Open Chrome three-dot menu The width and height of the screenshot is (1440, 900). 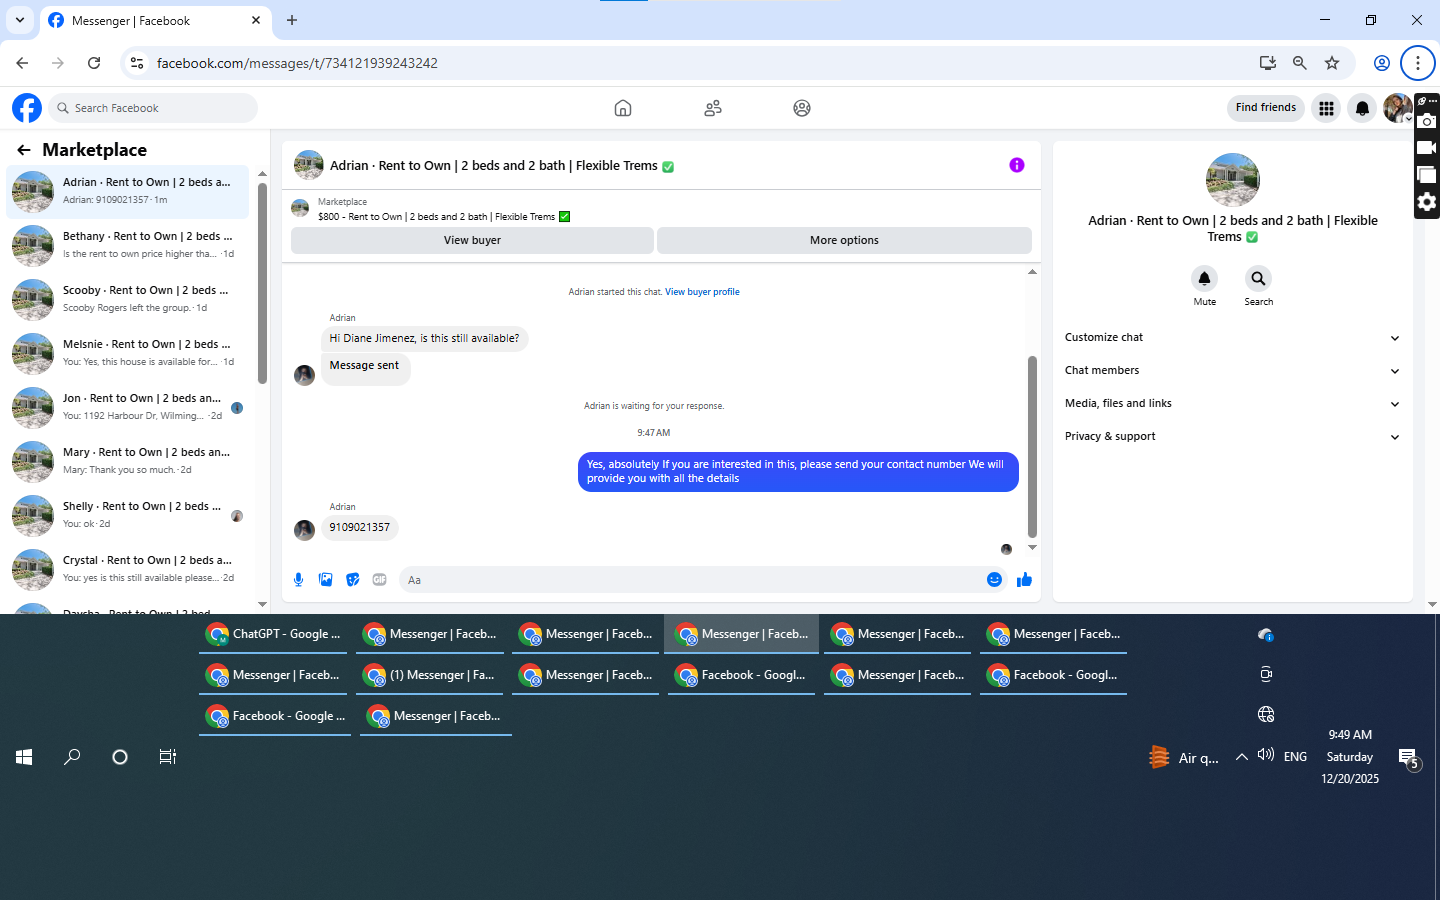tap(1418, 63)
